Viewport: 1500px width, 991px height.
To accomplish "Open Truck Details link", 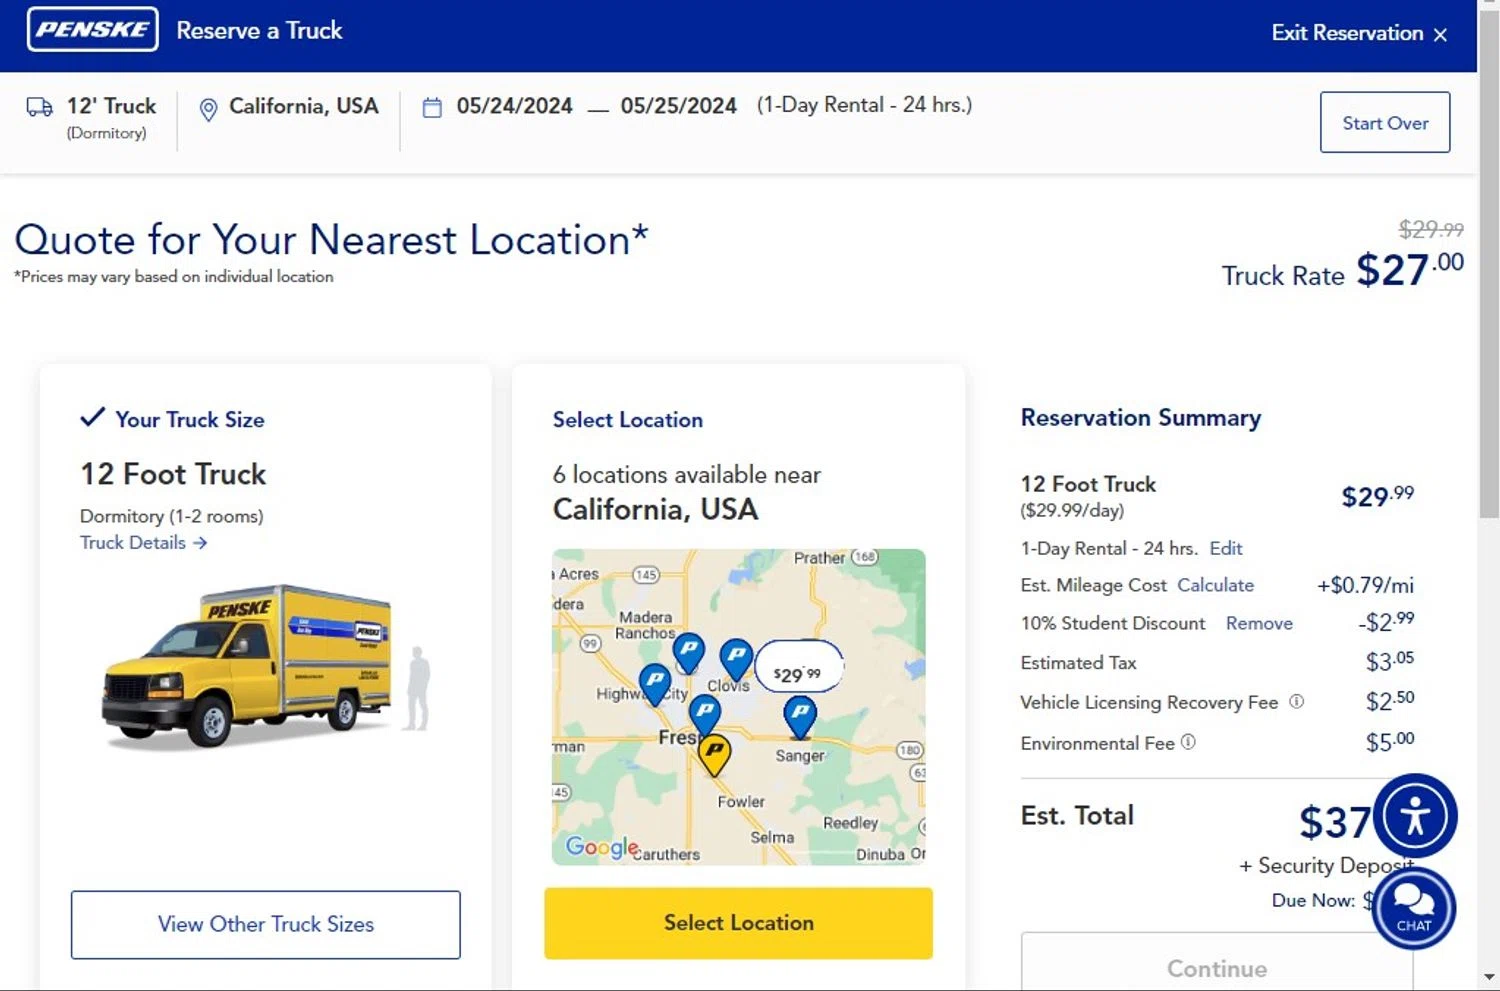I will coord(133,542).
